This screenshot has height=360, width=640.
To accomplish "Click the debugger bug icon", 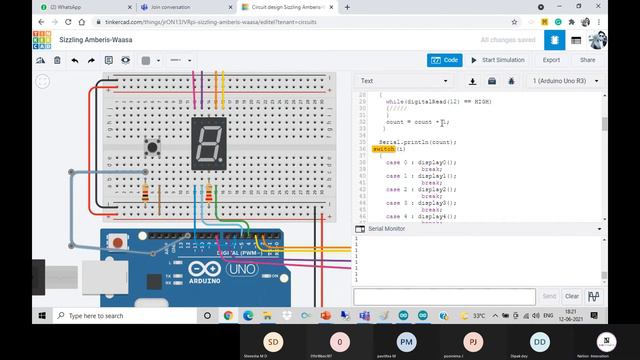I will pyautogui.click(x=511, y=81).
